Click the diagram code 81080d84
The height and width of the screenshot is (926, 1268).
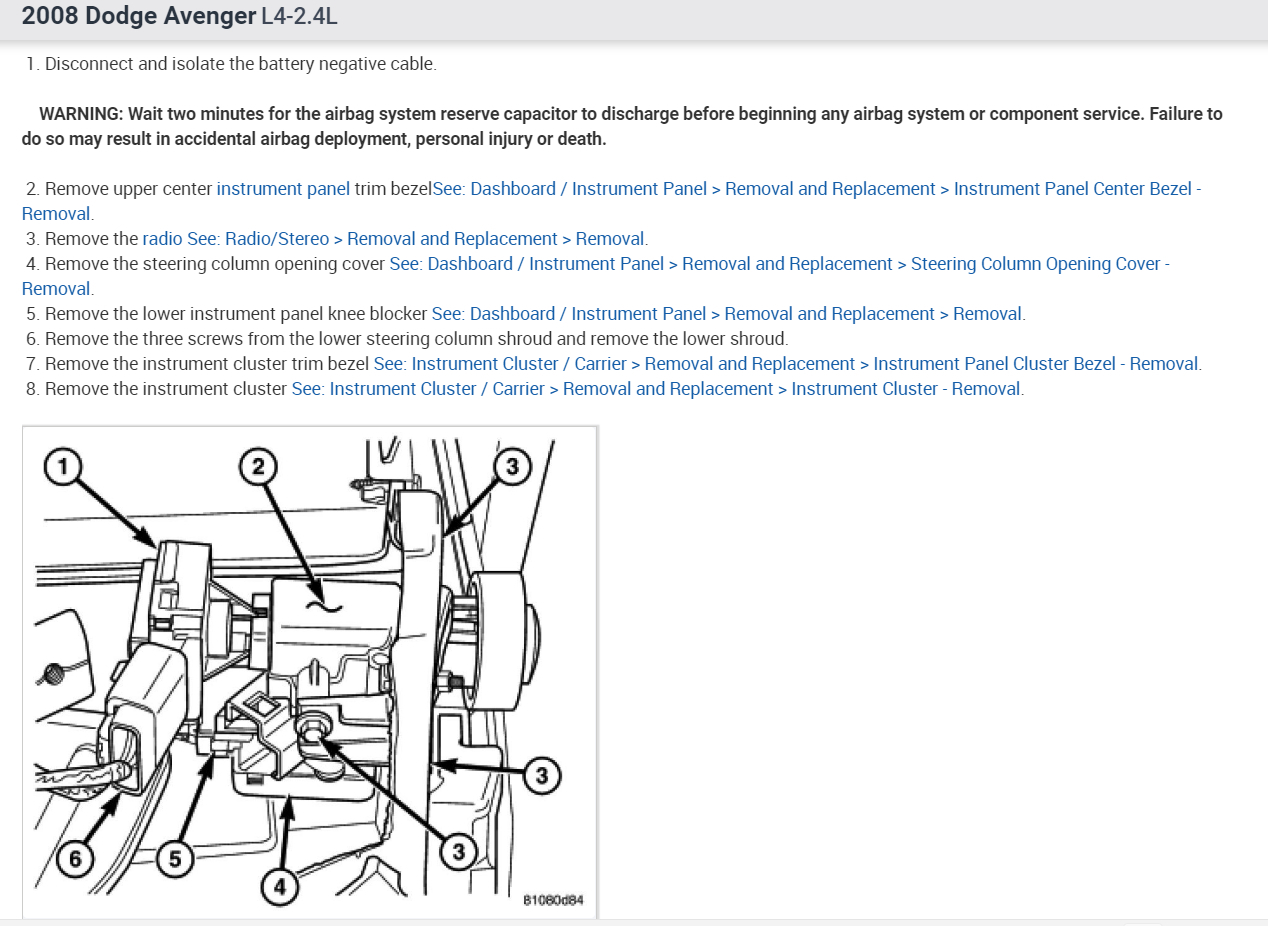(553, 901)
